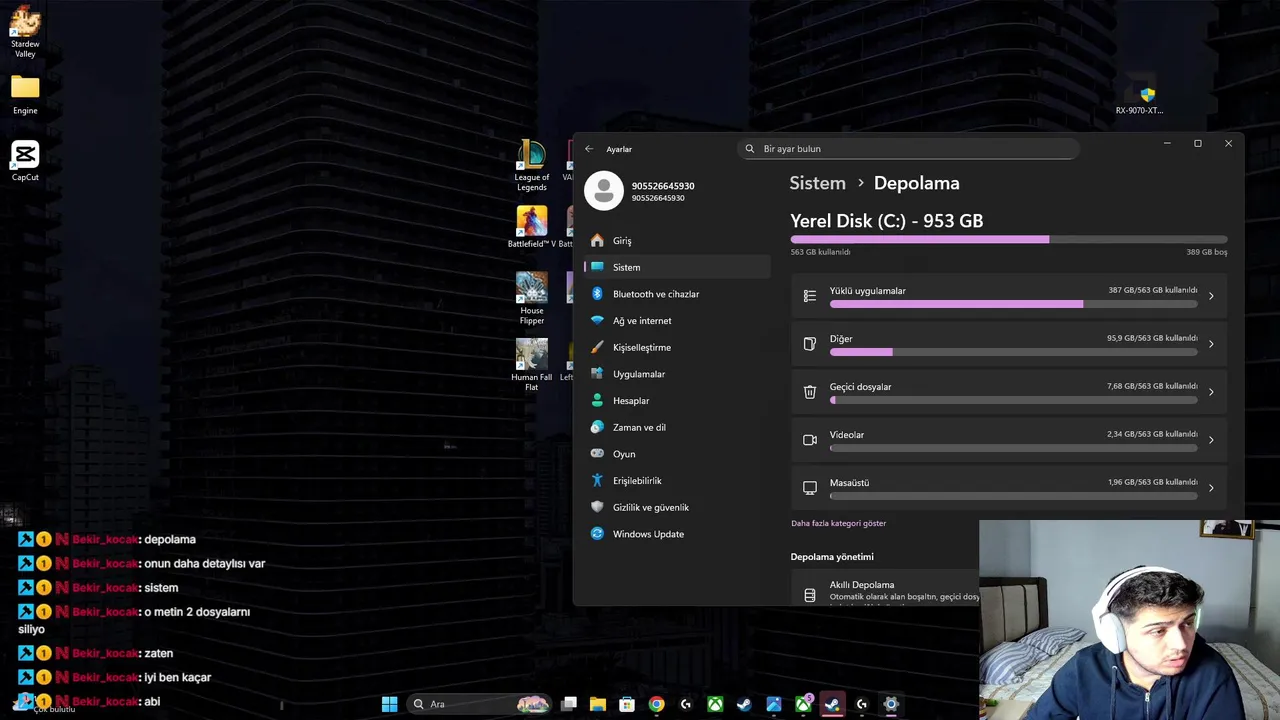This screenshot has width=1280, height=720.
Task: Open File Explorer from the taskbar
Action: (x=598, y=704)
